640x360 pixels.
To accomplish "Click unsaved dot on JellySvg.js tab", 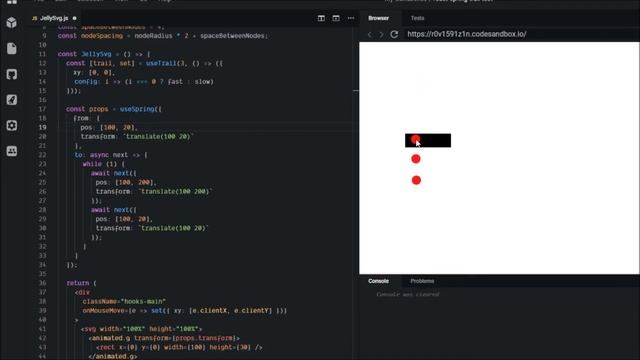I will 74,18.
